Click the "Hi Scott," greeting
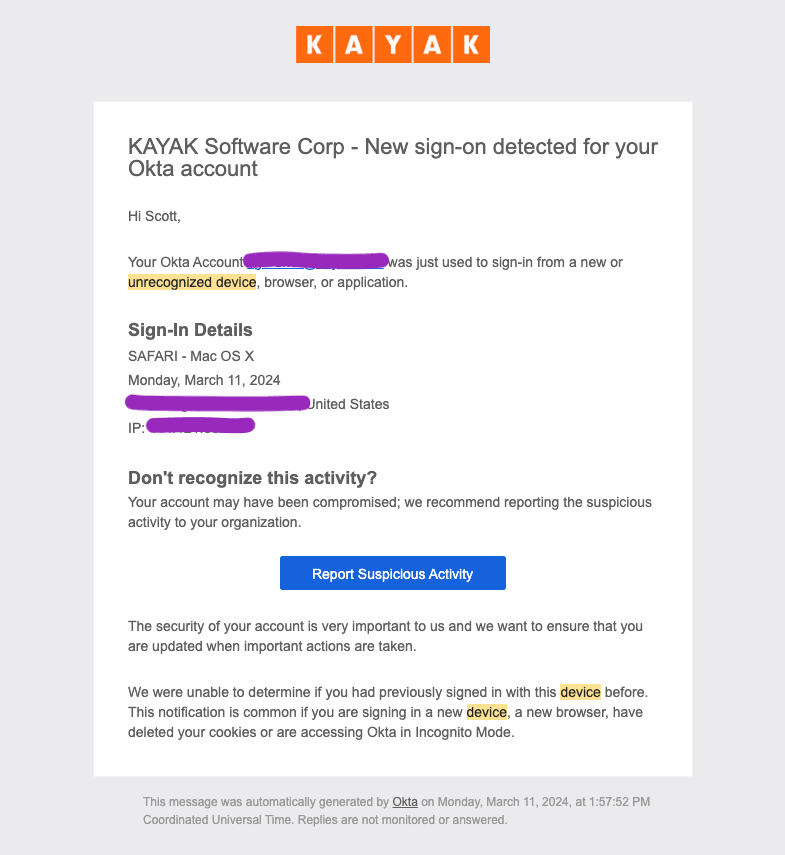The width and height of the screenshot is (785, 855). [x=151, y=215]
